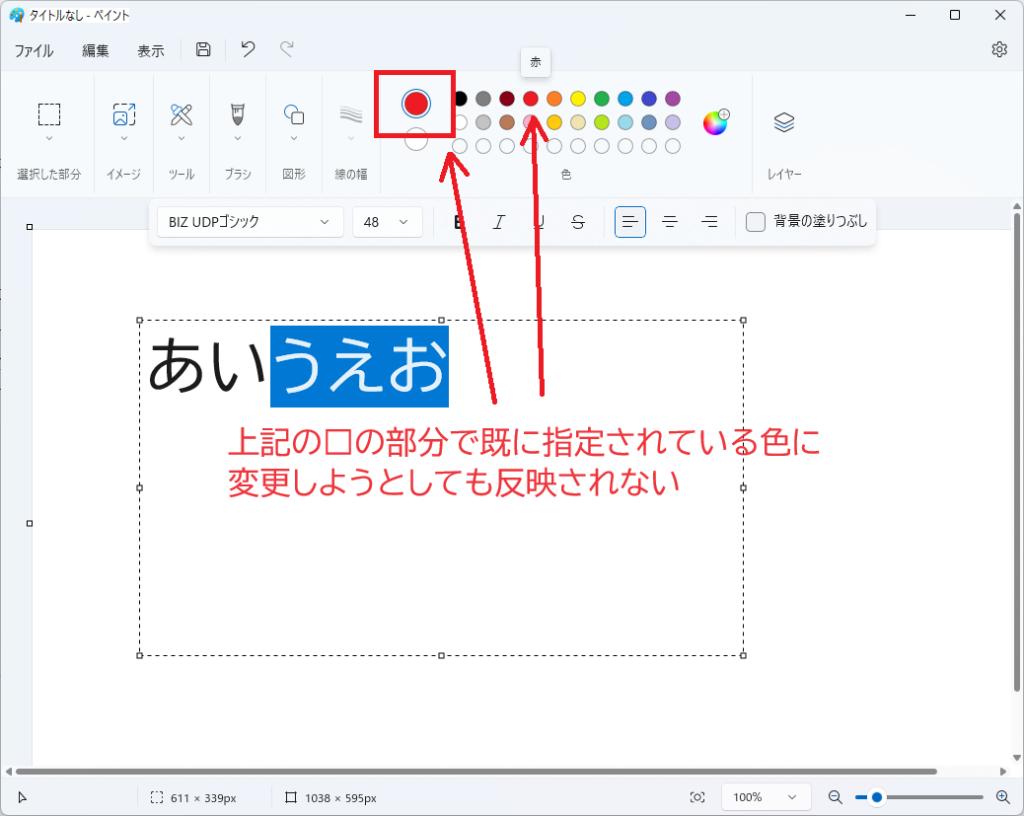Open the 編集 menu
This screenshot has height=816, width=1024.
tap(95, 51)
